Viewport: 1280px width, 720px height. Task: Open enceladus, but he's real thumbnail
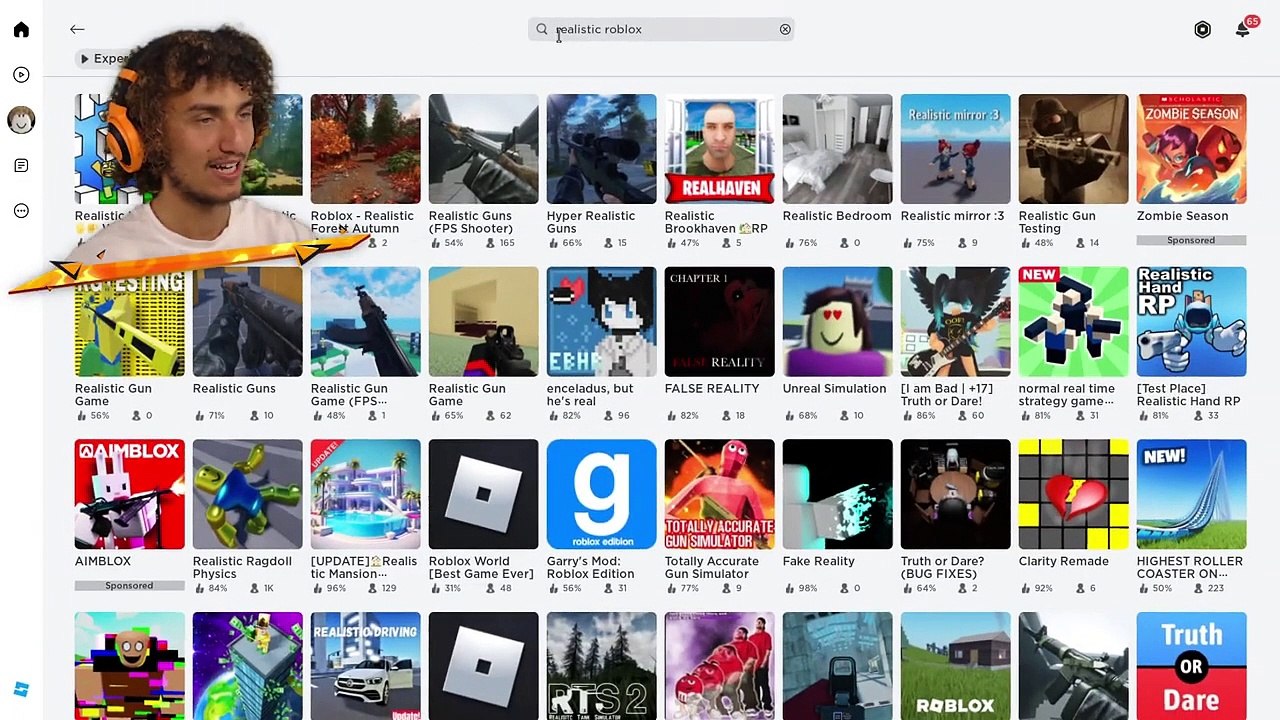point(601,322)
